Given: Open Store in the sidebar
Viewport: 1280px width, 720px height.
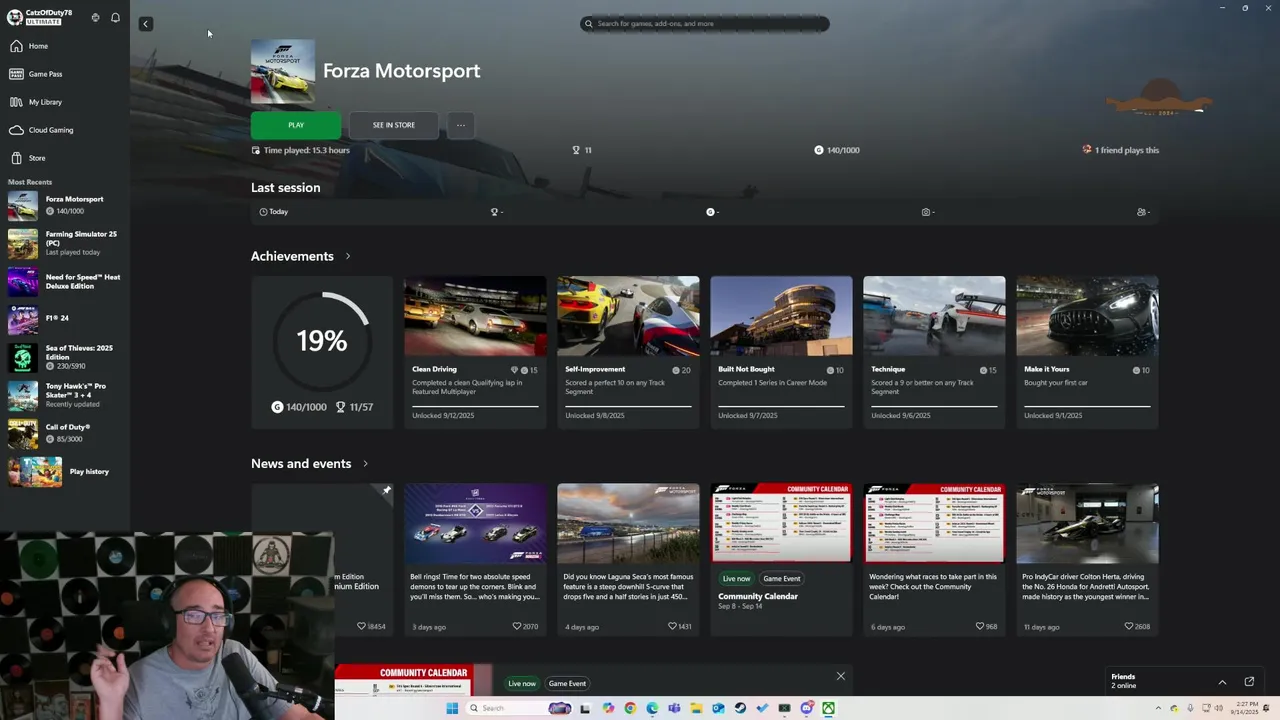Looking at the screenshot, I should [x=65, y=158].
